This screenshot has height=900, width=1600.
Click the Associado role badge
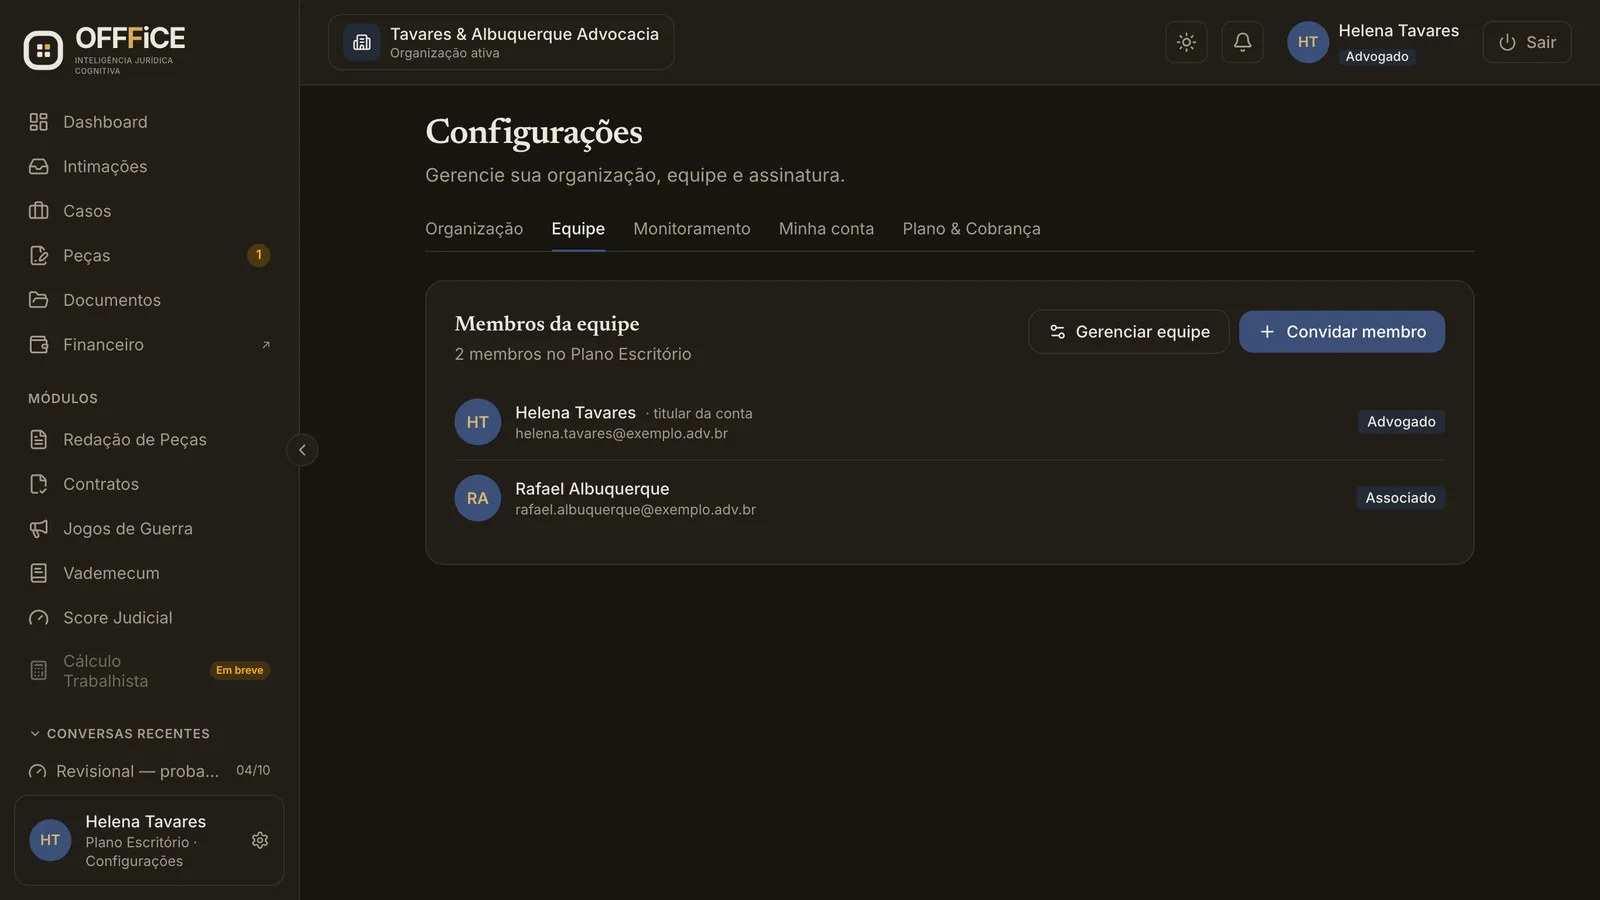[x=1400, y=498]
